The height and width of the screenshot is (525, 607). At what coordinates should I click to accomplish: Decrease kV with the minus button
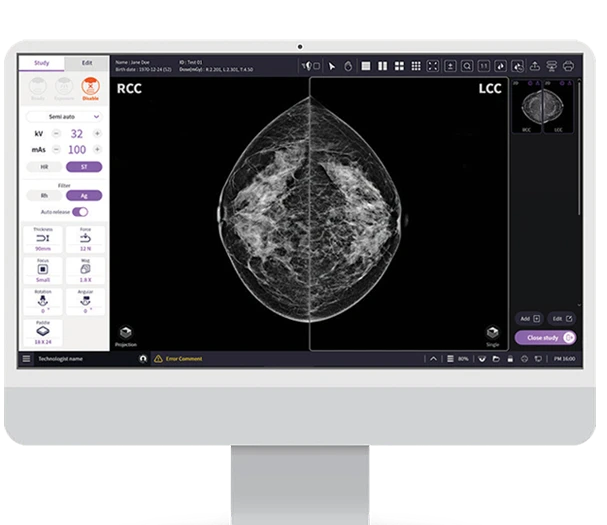pos(57,134)
